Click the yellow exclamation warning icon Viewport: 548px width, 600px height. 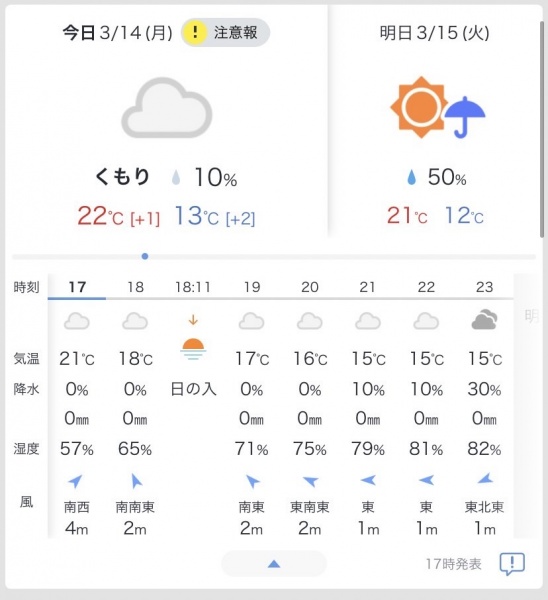click(195, 32)
